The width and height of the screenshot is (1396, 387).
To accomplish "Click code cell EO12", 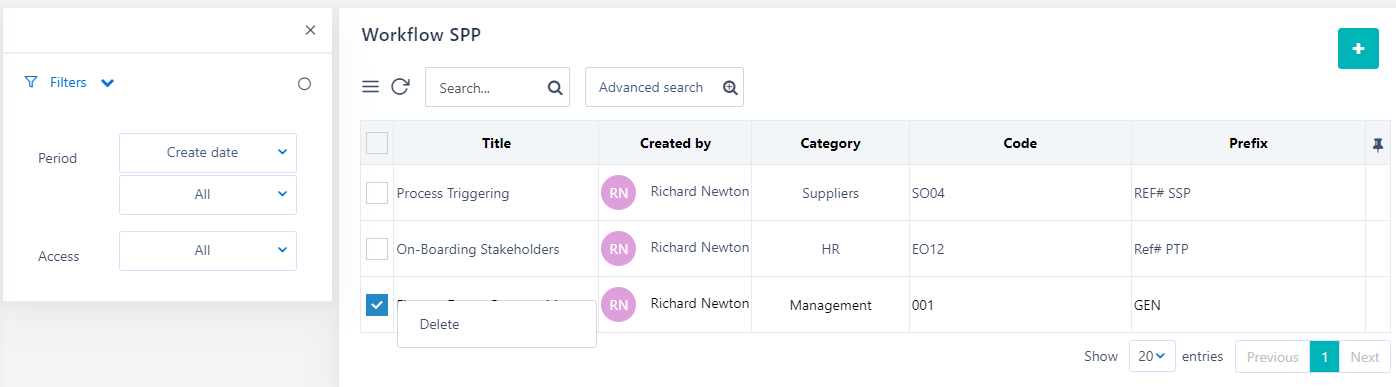I will (1020, 249).
